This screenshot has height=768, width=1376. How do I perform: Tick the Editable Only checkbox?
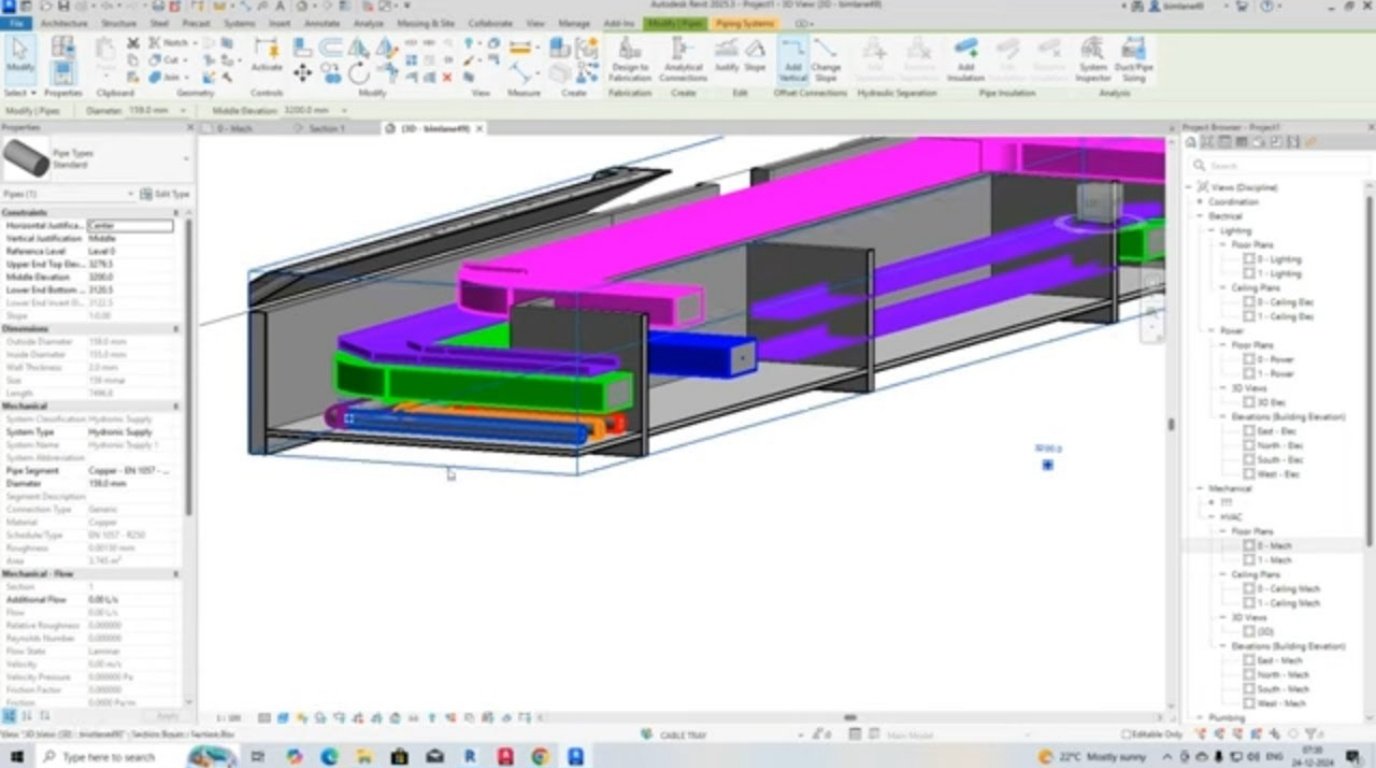pos(1127,735)
